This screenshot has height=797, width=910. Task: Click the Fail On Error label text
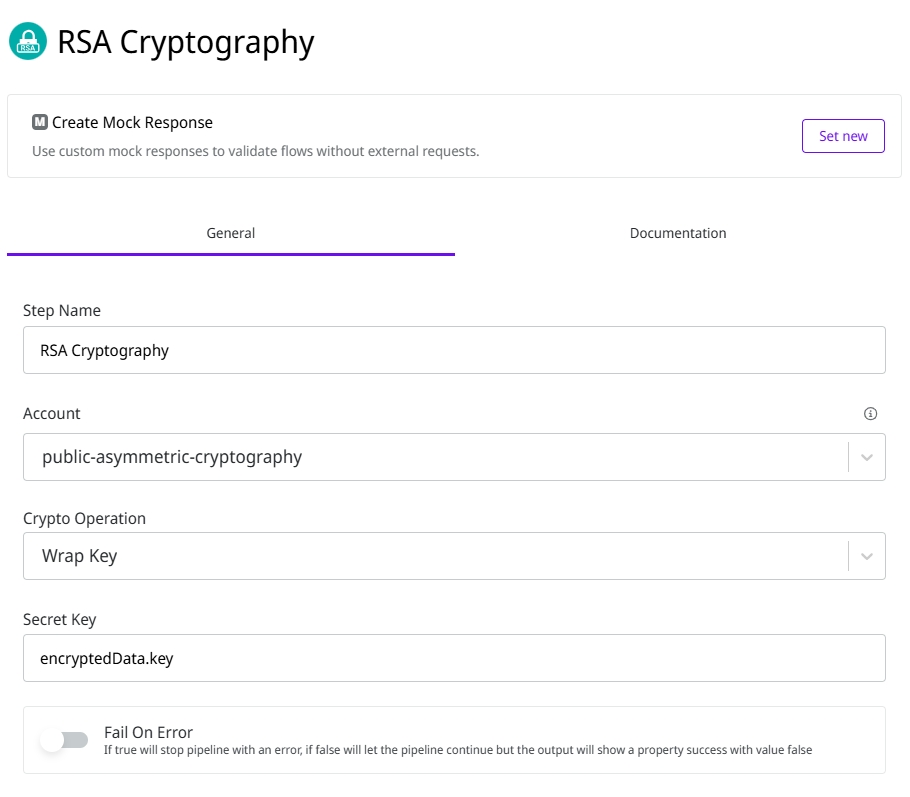pyautogui.click(x=148, y=732)
